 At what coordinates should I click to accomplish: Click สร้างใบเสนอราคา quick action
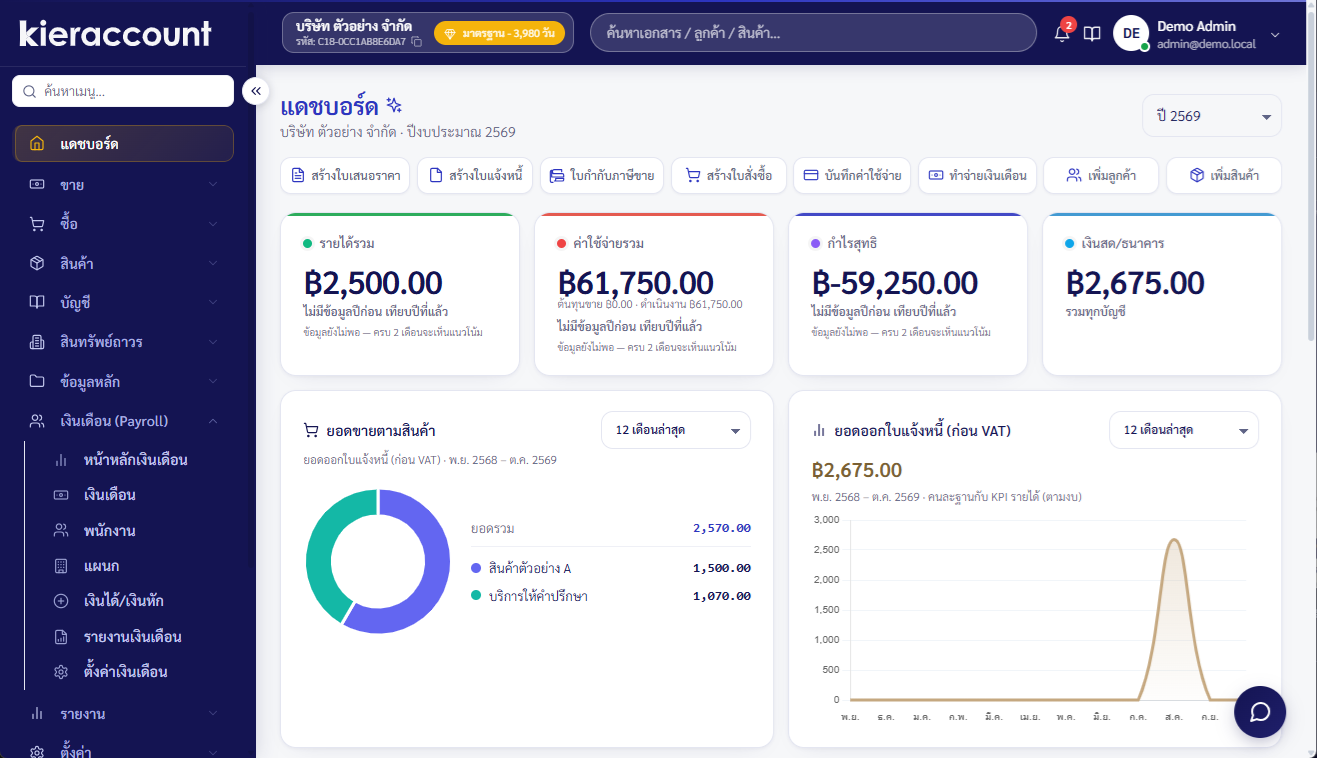pos(345,176)
